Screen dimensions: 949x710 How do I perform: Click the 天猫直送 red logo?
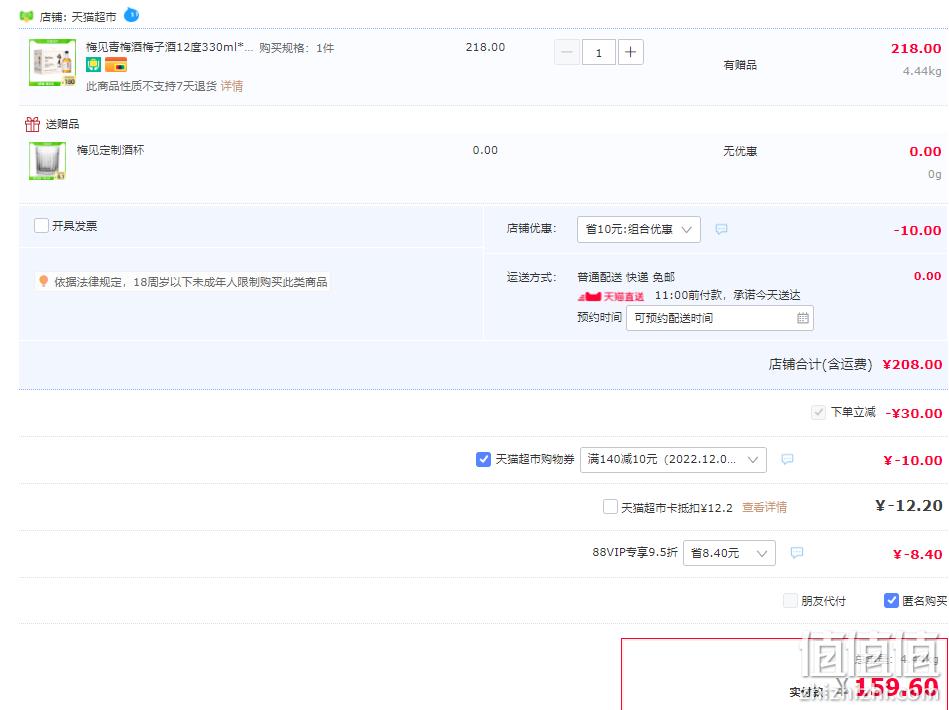[x=611, y=296]
